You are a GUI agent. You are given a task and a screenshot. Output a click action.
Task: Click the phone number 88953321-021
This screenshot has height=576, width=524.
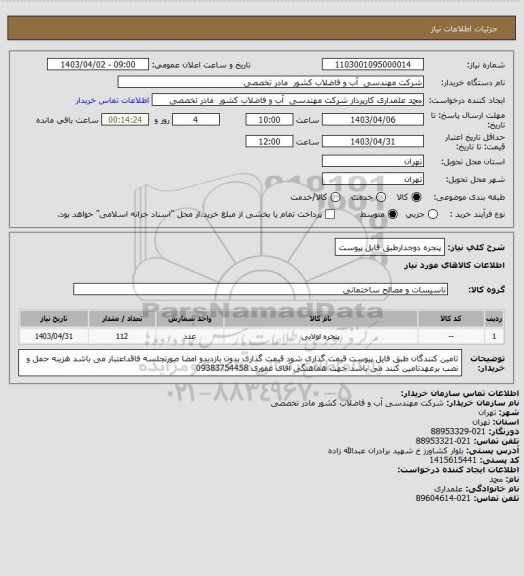point(443,441)
